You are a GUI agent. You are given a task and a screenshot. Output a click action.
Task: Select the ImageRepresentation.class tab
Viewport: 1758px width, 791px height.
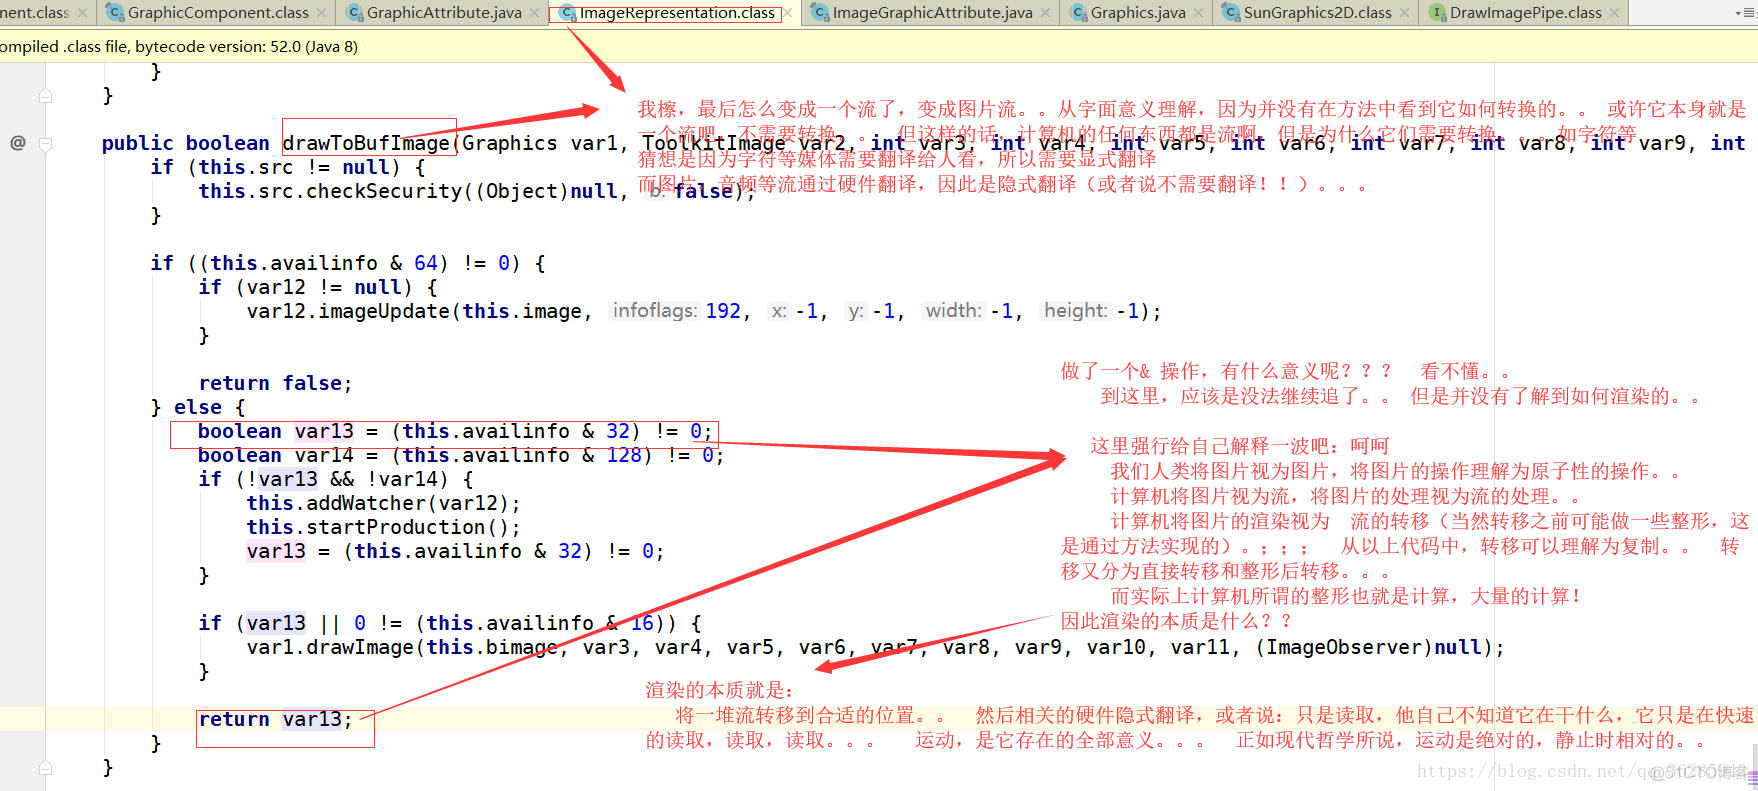[676, 13]
